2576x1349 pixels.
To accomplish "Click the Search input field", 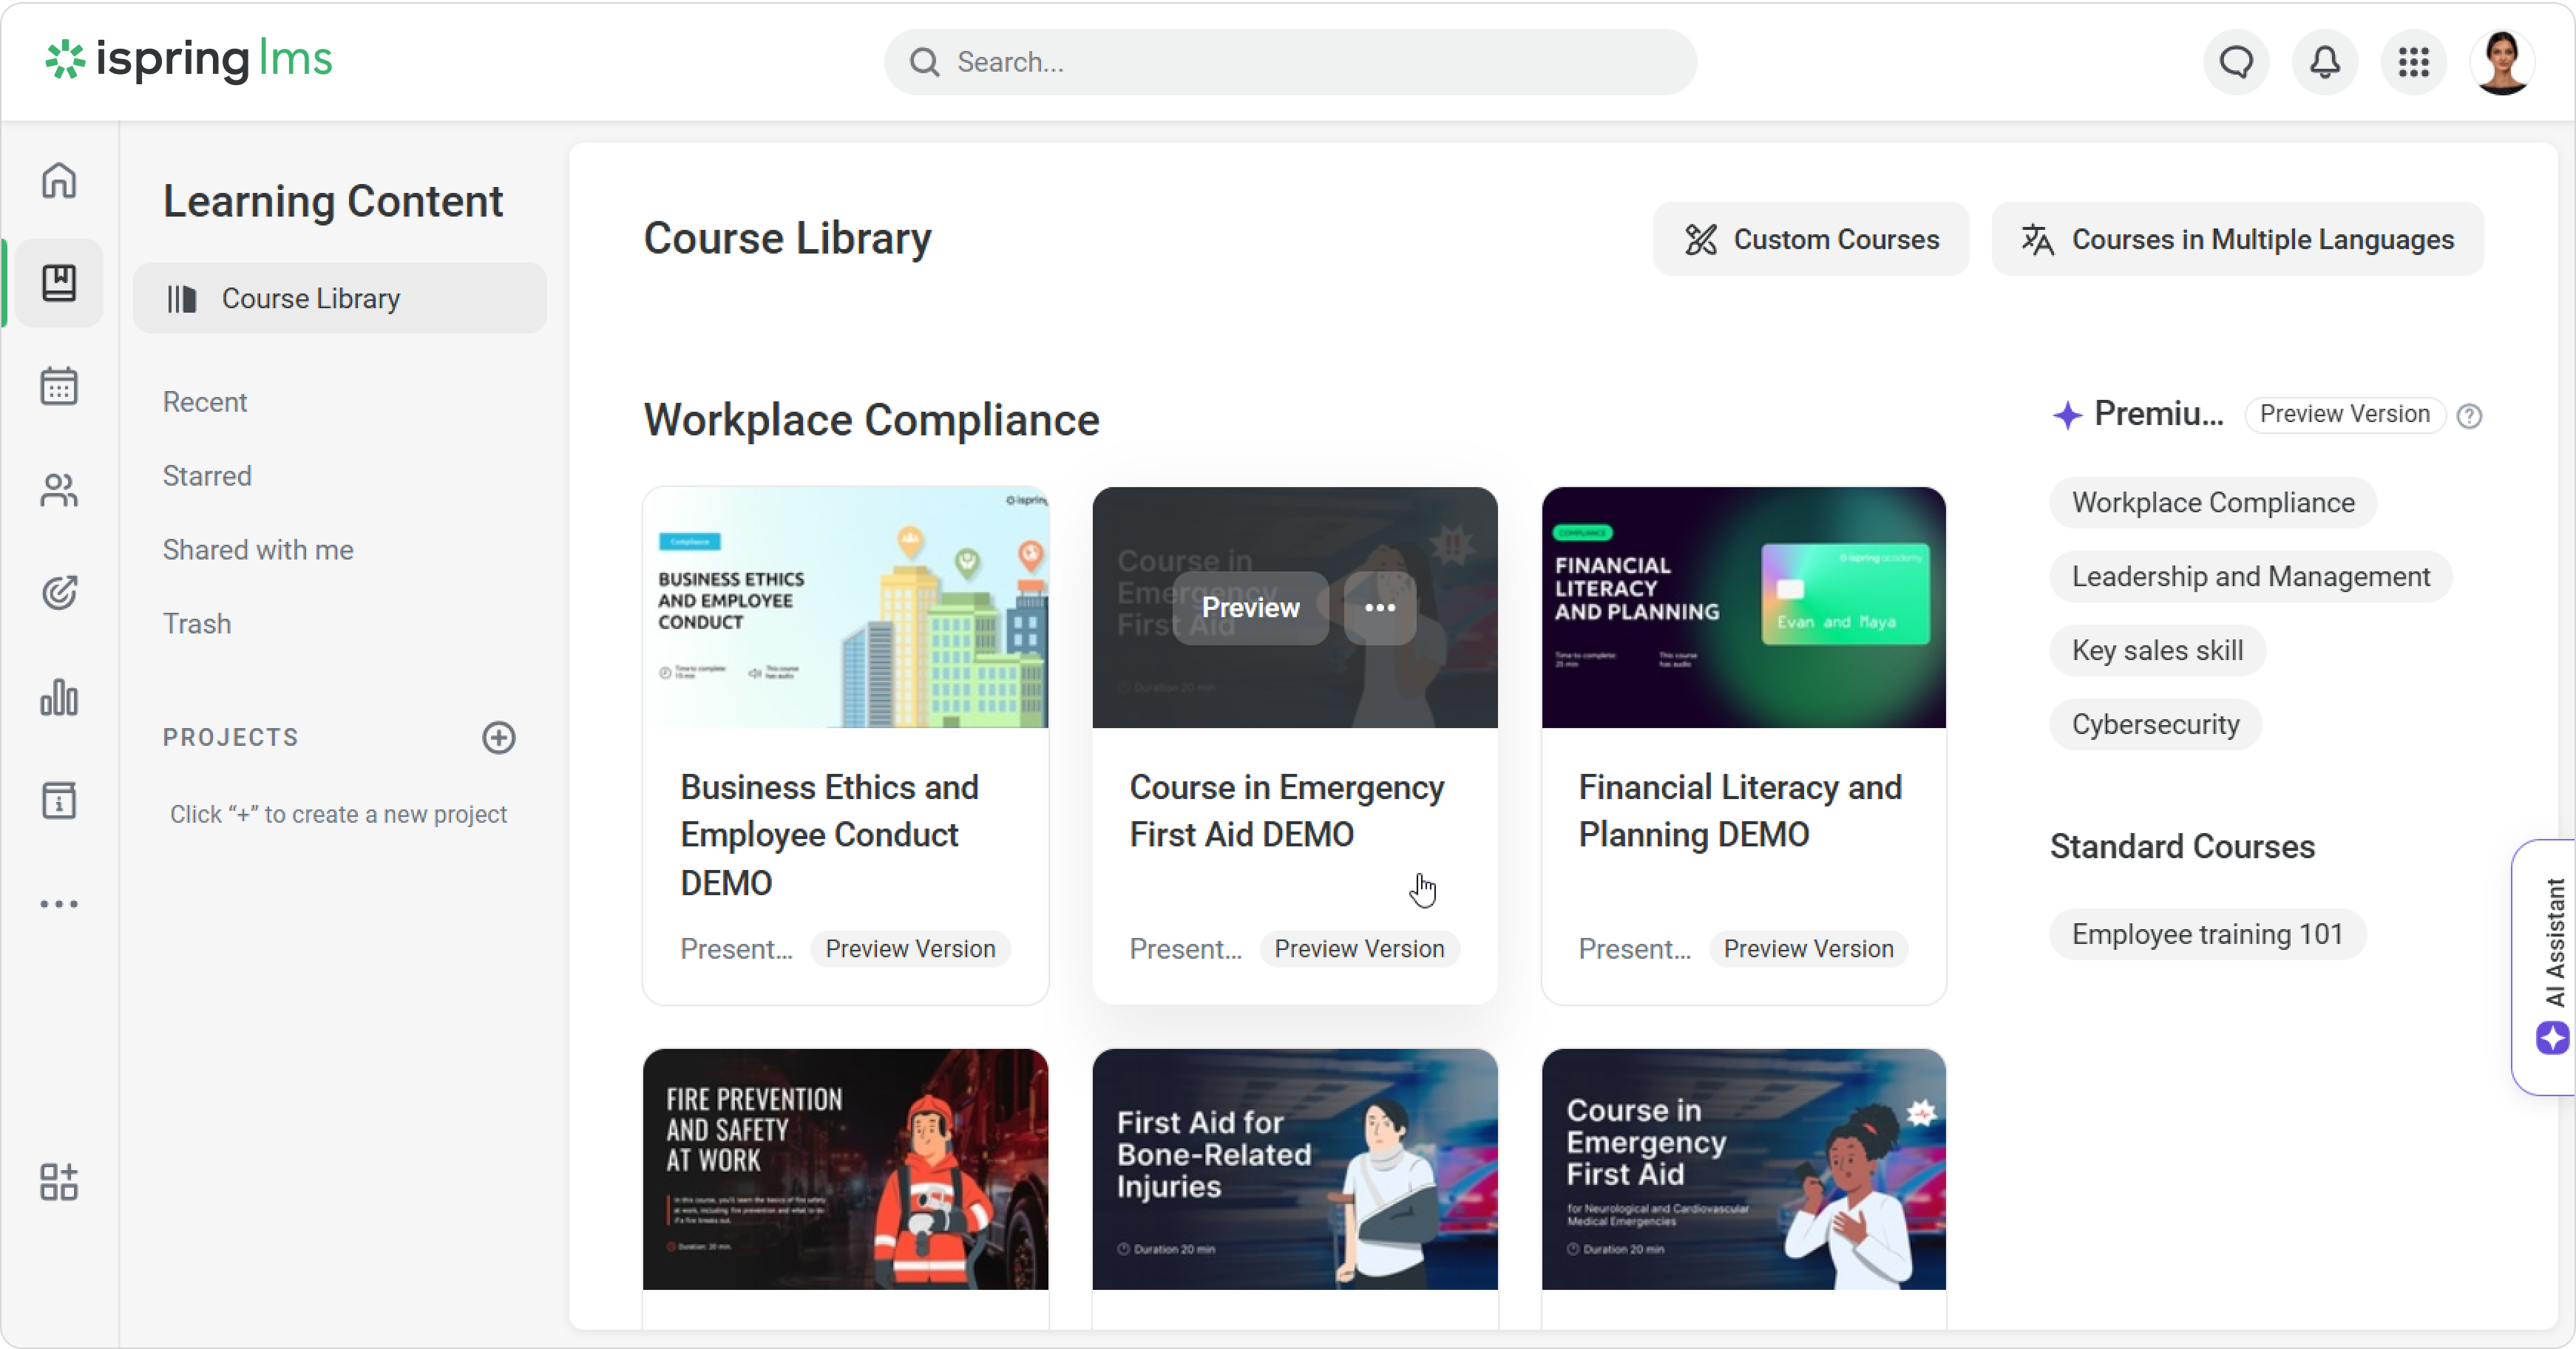I will 1290,62.
